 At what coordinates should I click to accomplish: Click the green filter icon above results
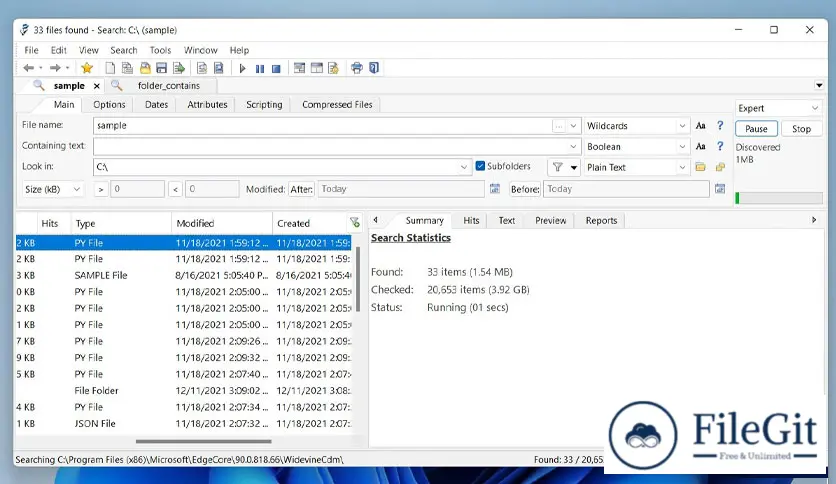355,222
